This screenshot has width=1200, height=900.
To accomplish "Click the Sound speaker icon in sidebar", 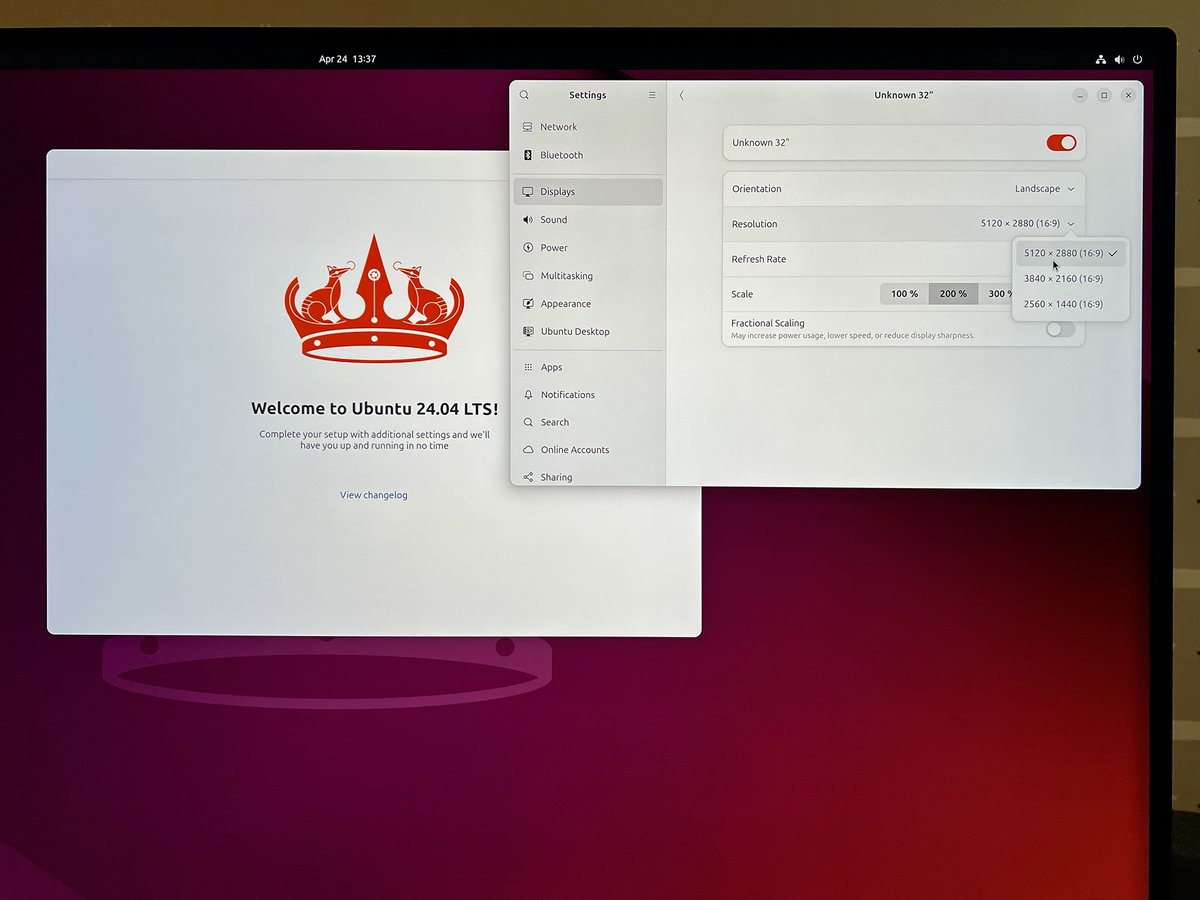I will (x=528, y=220).
